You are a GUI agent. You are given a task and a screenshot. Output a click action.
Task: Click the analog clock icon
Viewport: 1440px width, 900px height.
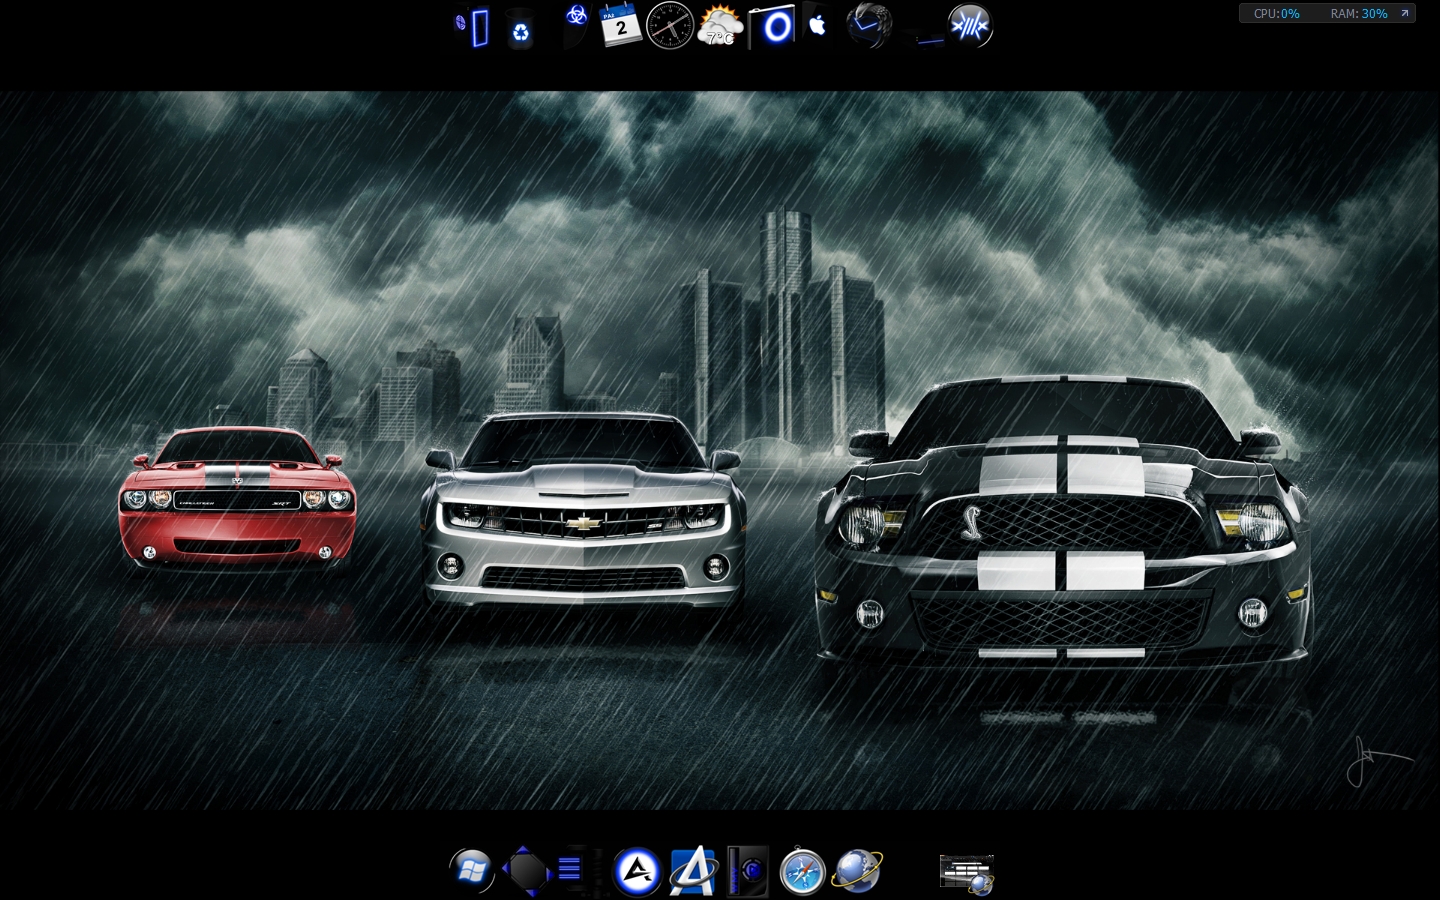pos(669,26)
